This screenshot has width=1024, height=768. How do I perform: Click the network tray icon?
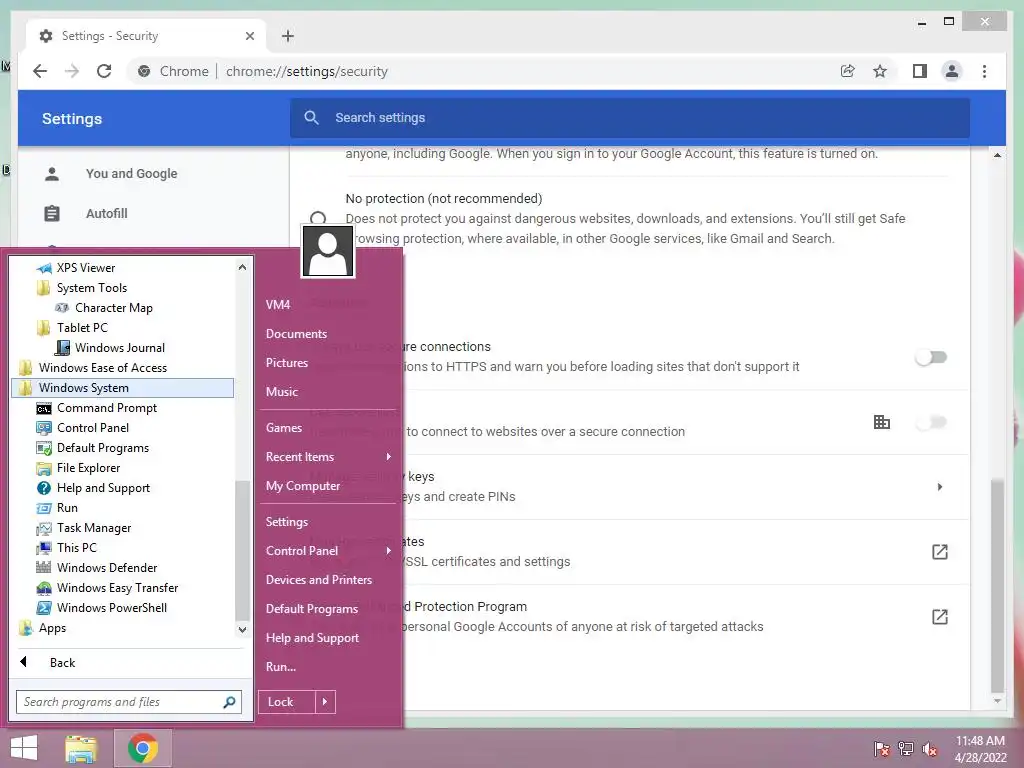tap(905, 749)
